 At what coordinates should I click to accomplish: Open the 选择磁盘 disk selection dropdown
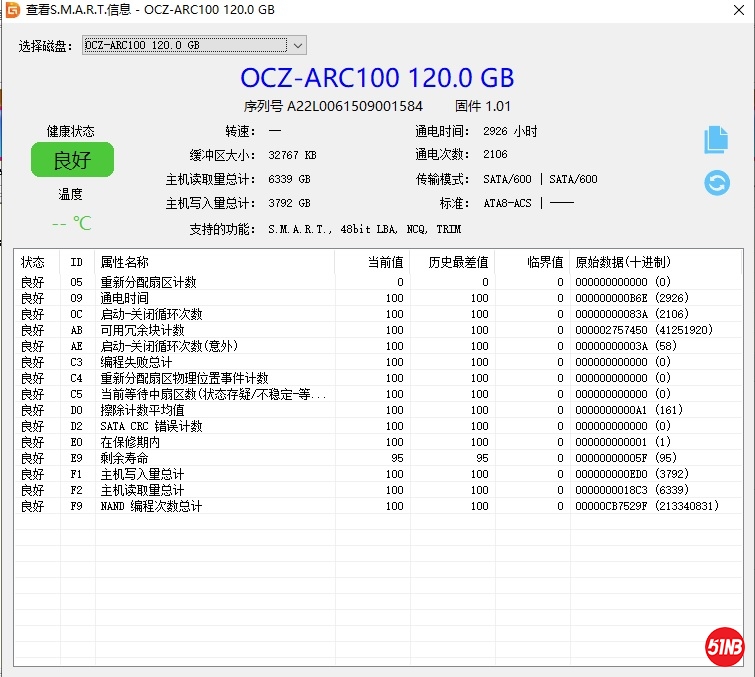(194, 45)
